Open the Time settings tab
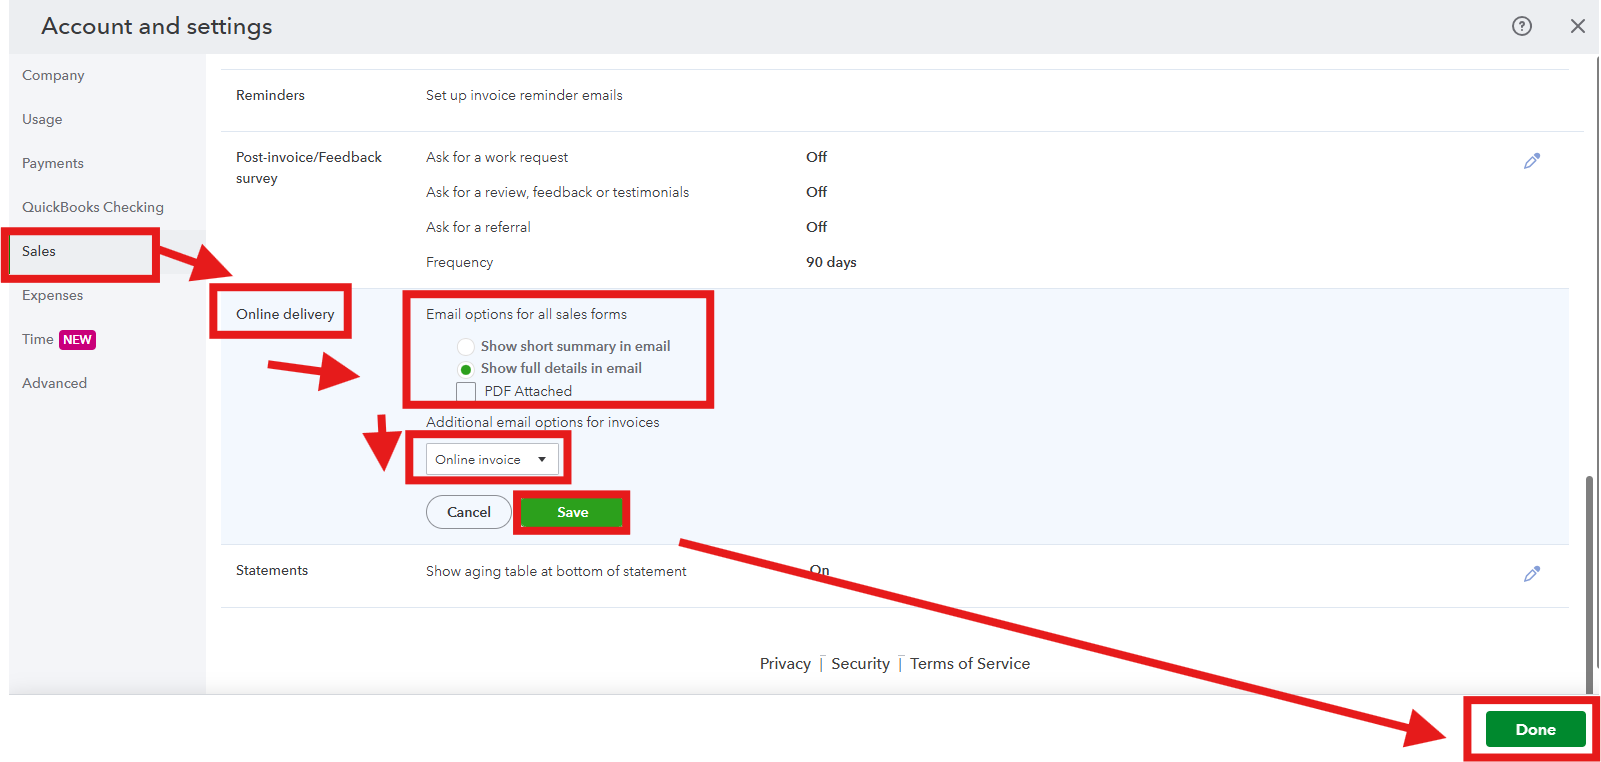Viewport: 1601px width, 762px height. [x=38, y=339]
